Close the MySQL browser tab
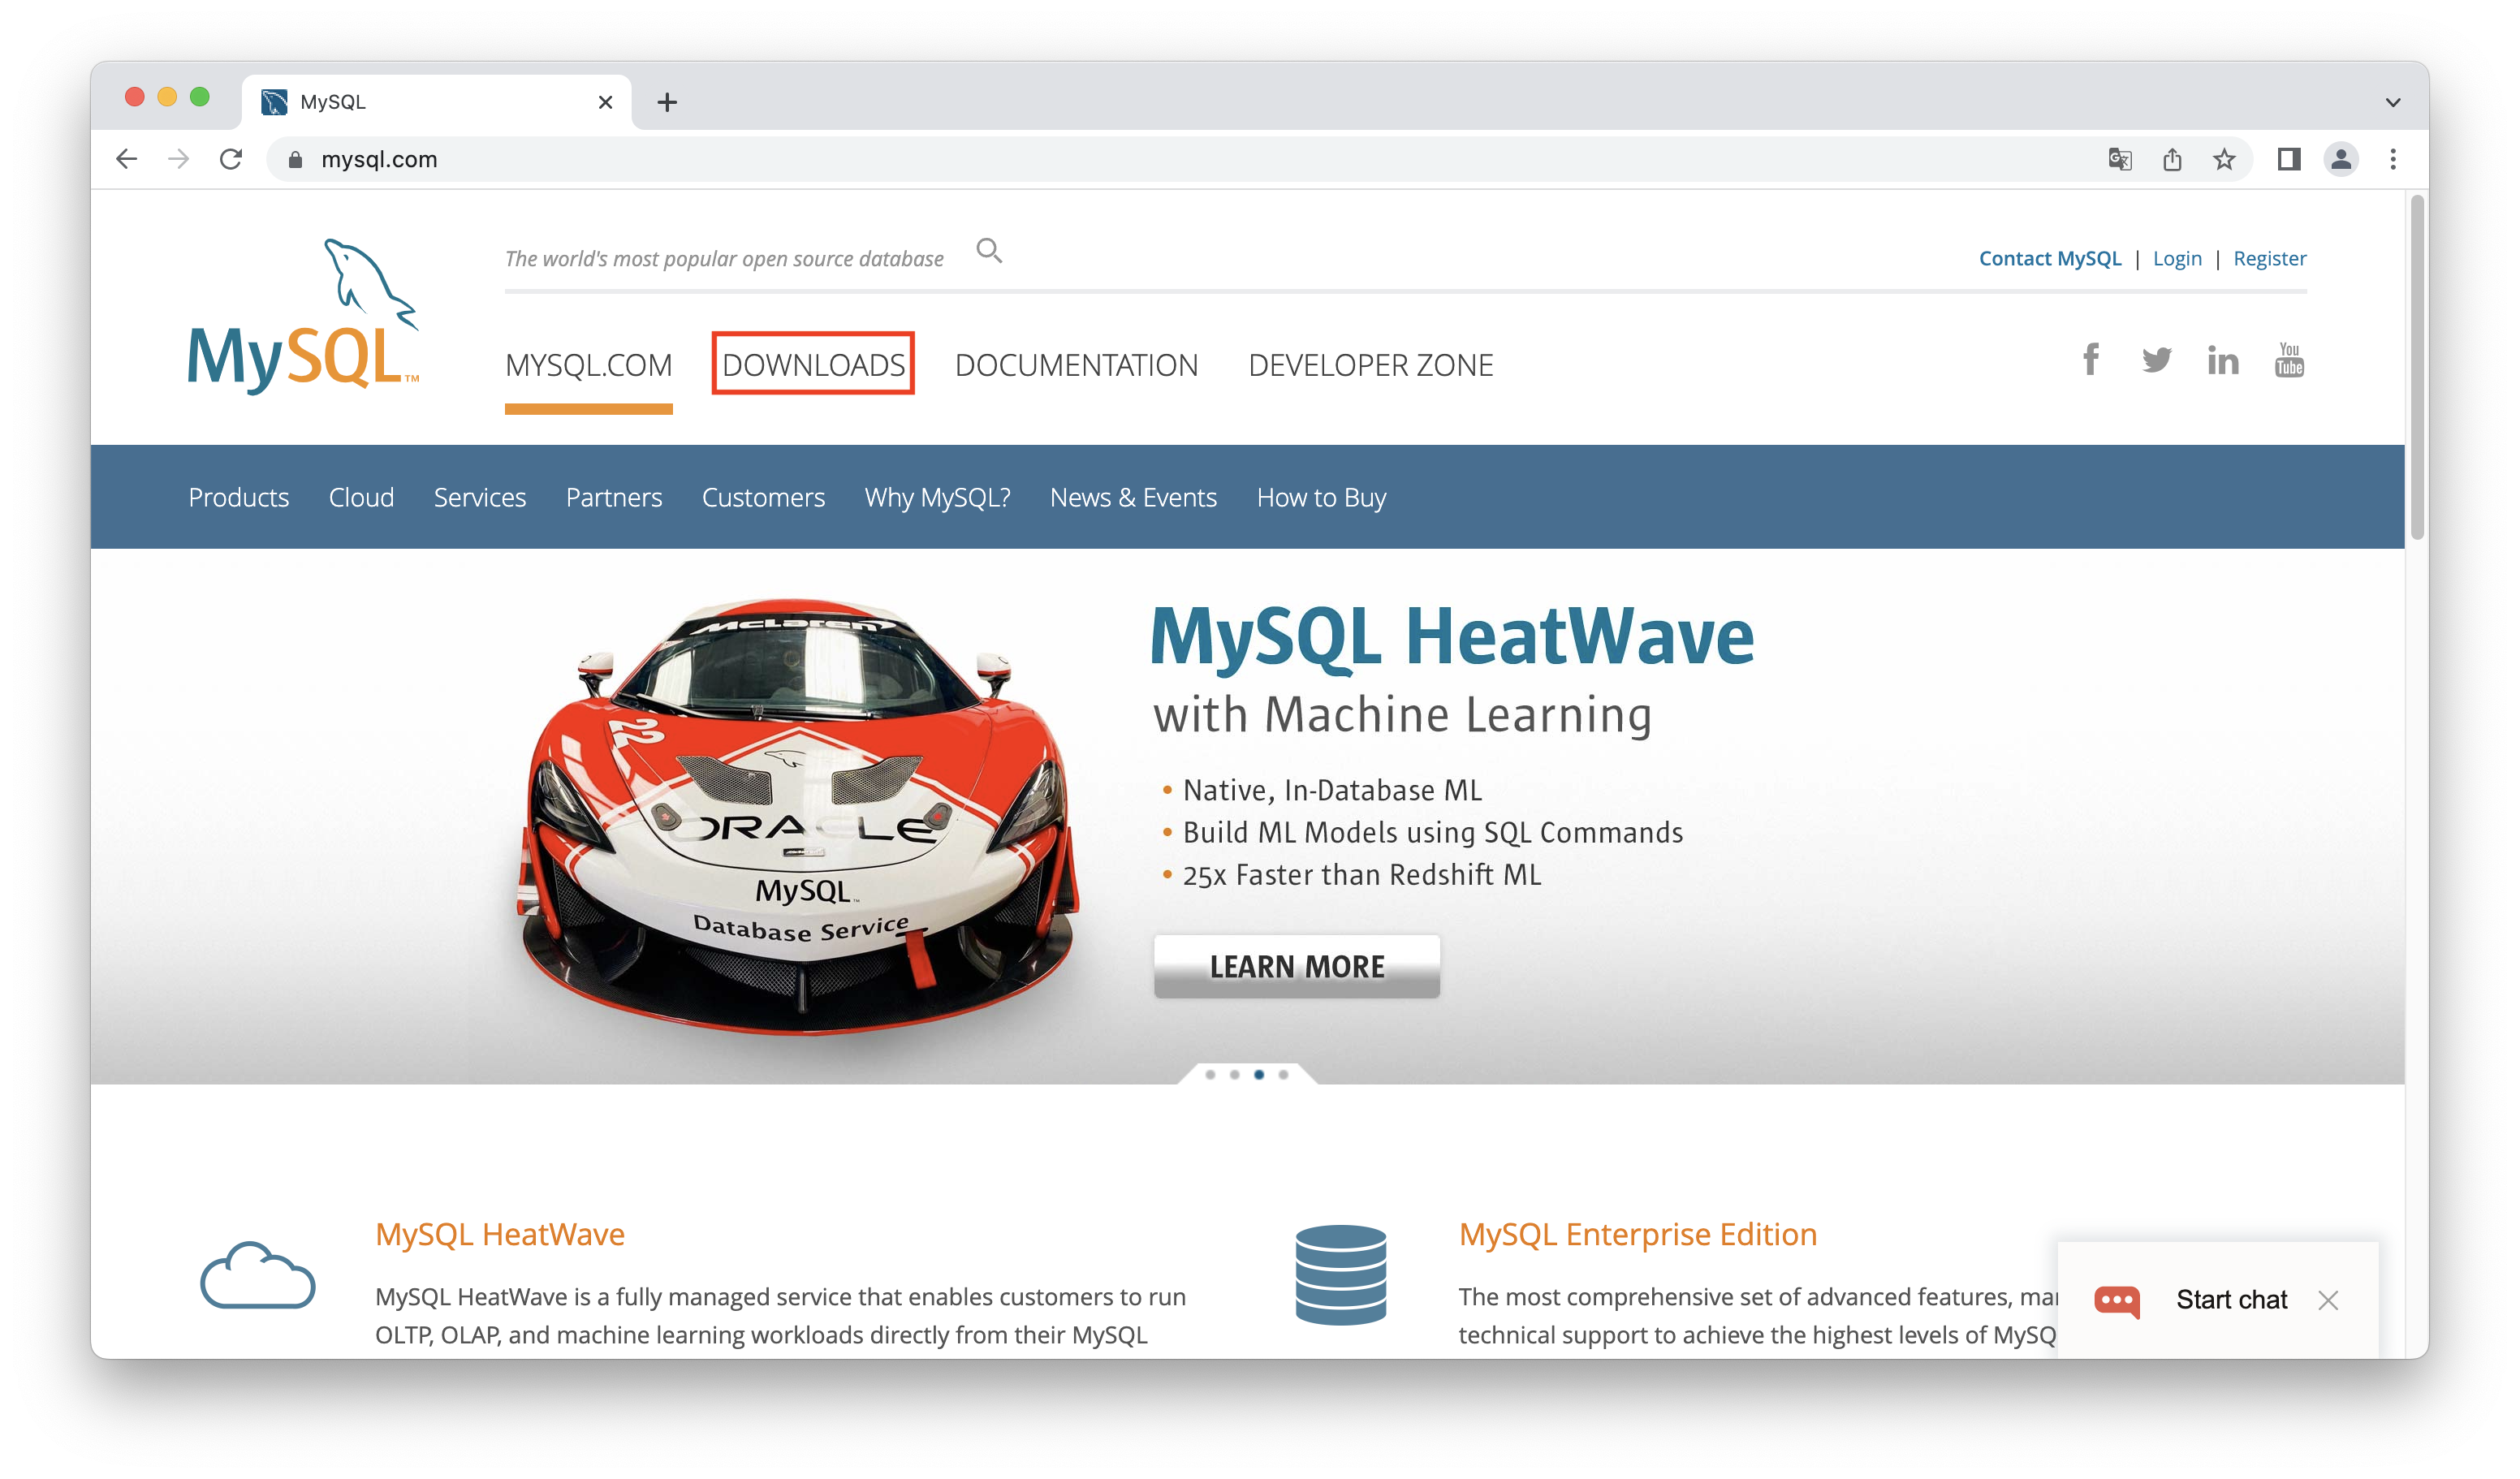This screenshot has width=2520, height=1479. coord(605,102)
